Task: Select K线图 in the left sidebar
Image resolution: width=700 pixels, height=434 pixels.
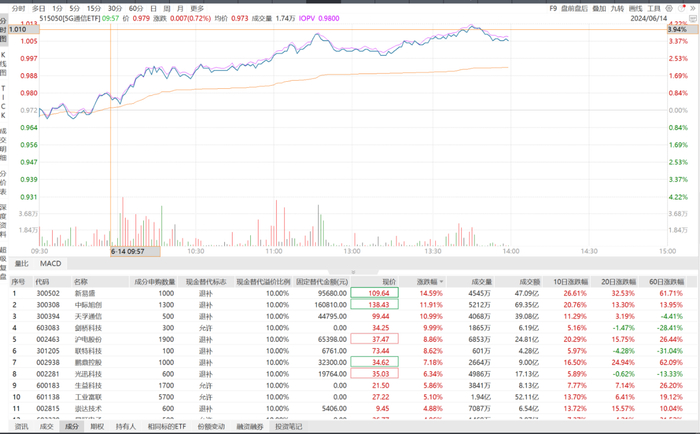Action: tap(4, 63)
